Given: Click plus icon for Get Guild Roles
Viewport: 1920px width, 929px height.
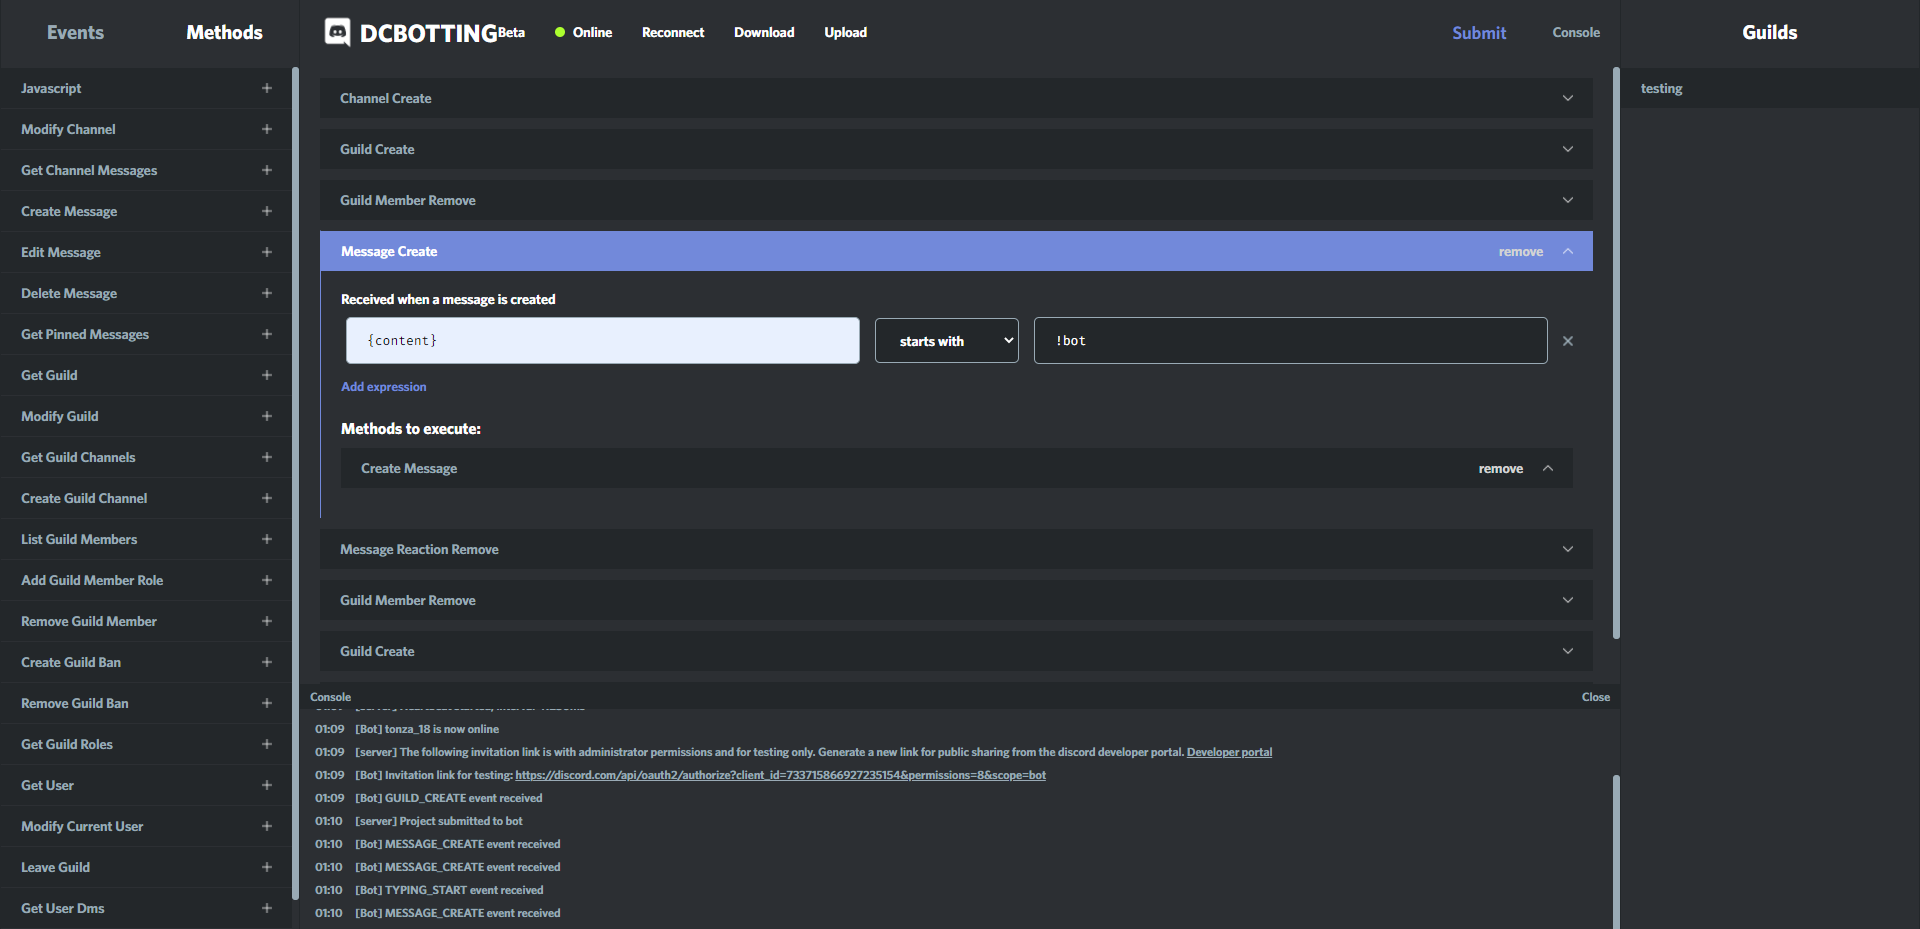Looking at the screenshot, I should 267,744.
